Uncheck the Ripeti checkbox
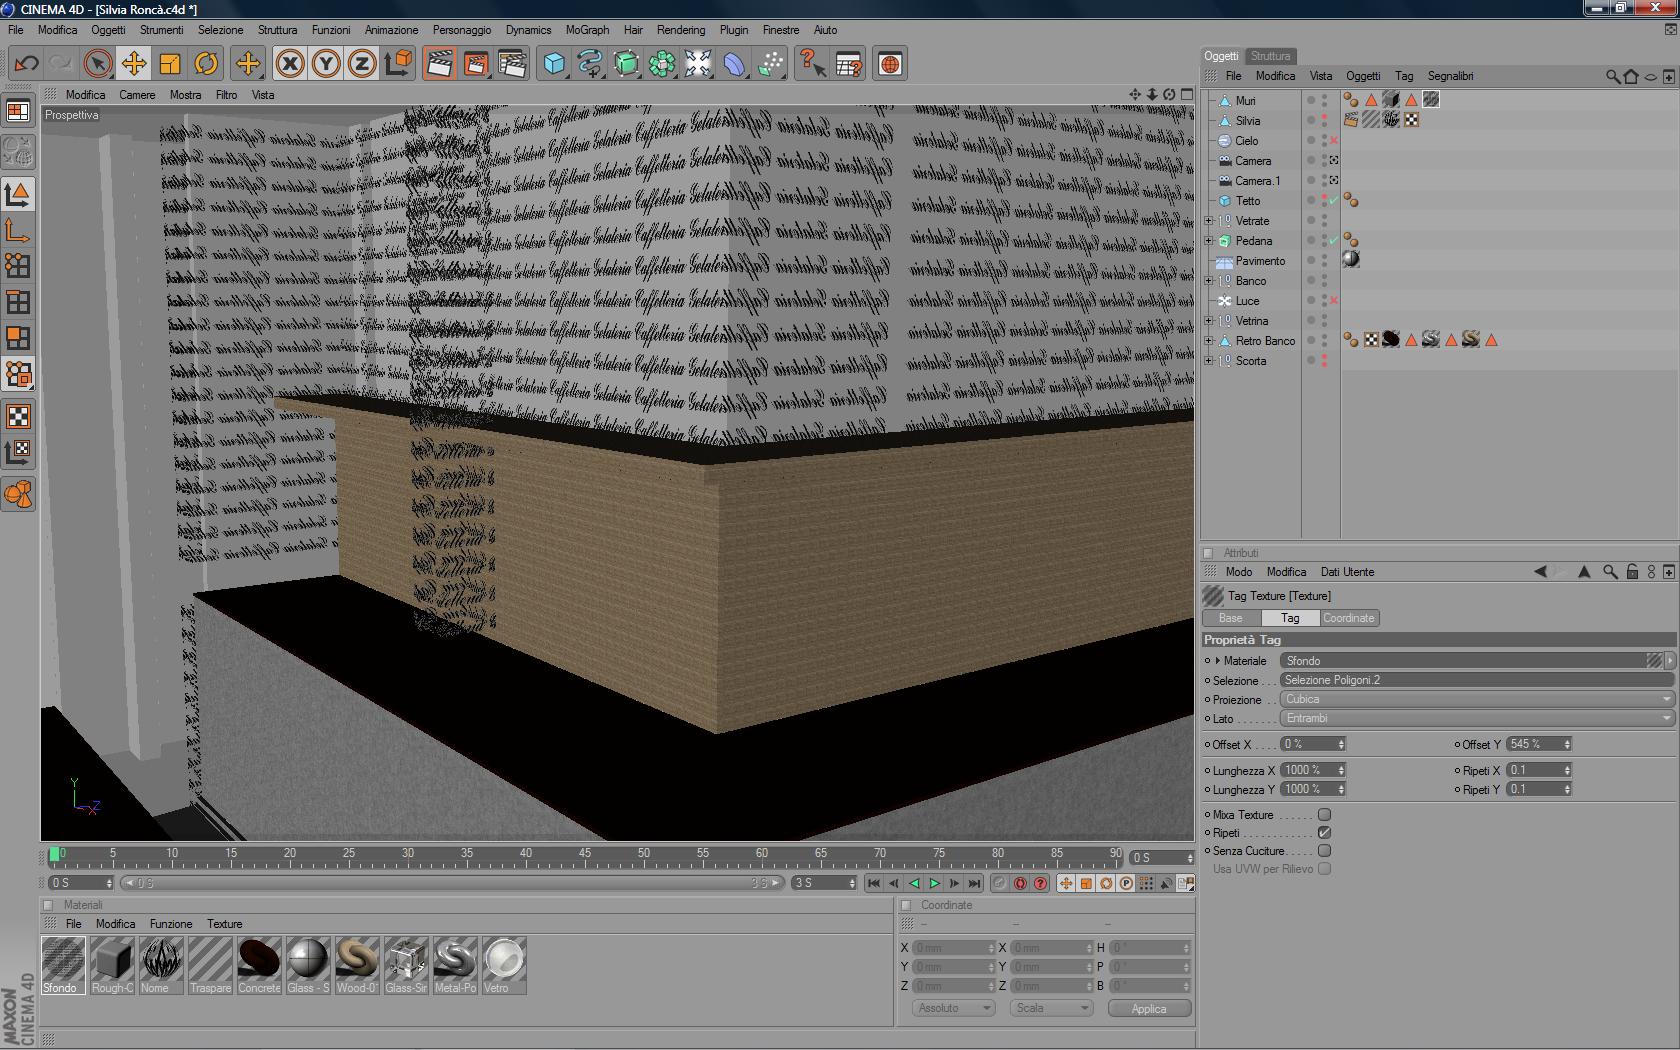 1324,833
